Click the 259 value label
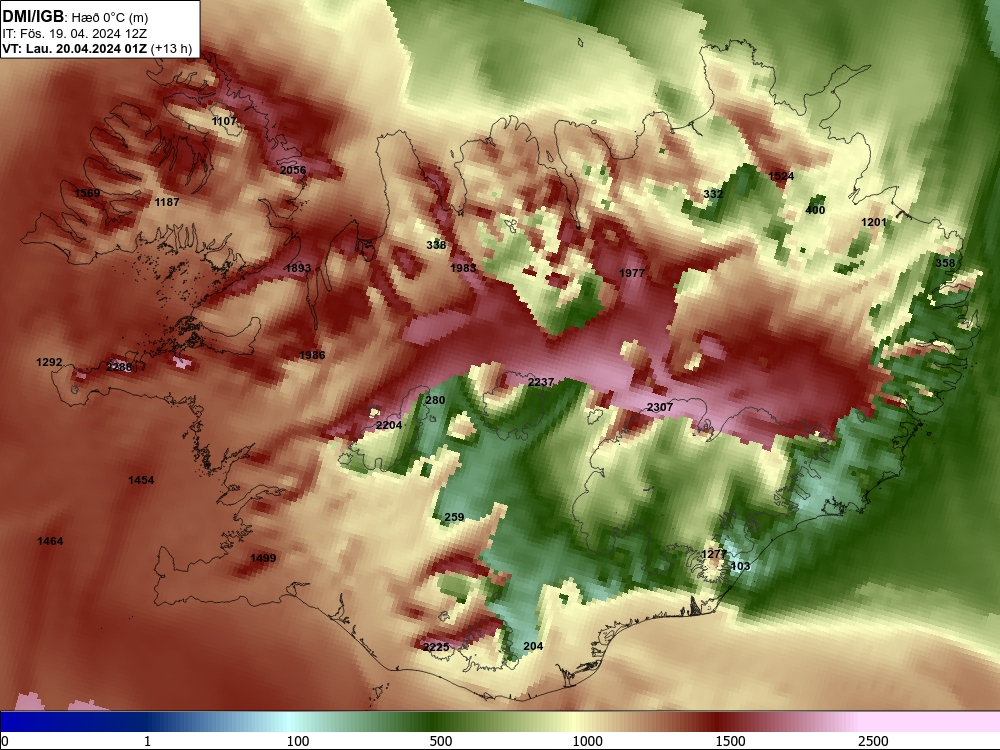Screen dimensions: 1000x750 454,517
